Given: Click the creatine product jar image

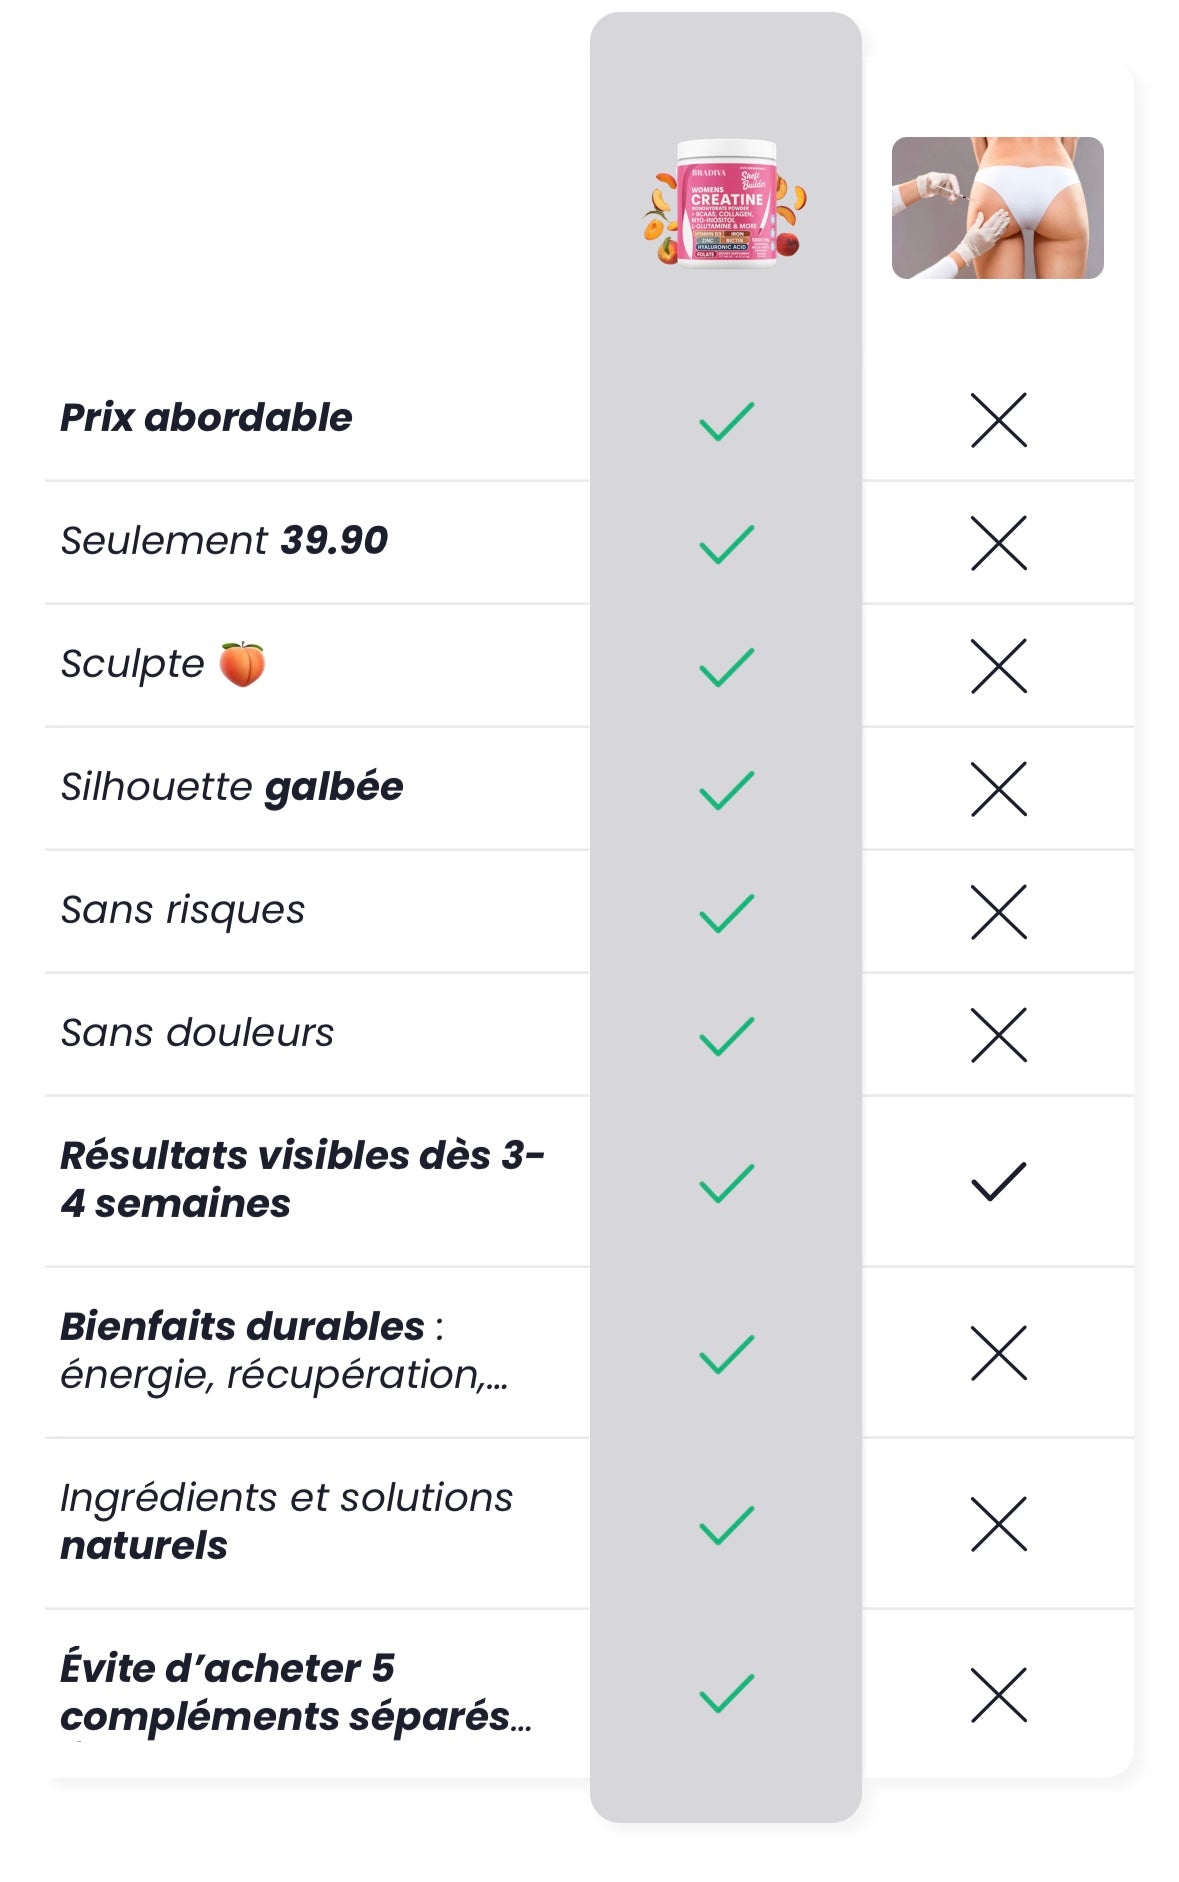Looking at the screenshot, I should coord(726,203).
